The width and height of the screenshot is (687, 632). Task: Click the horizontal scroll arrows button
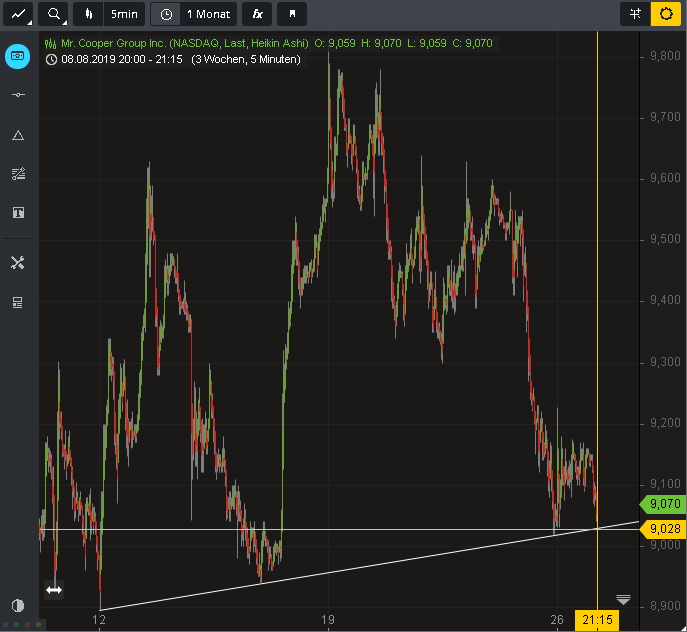pyautogui.click(x=54, y=590)
